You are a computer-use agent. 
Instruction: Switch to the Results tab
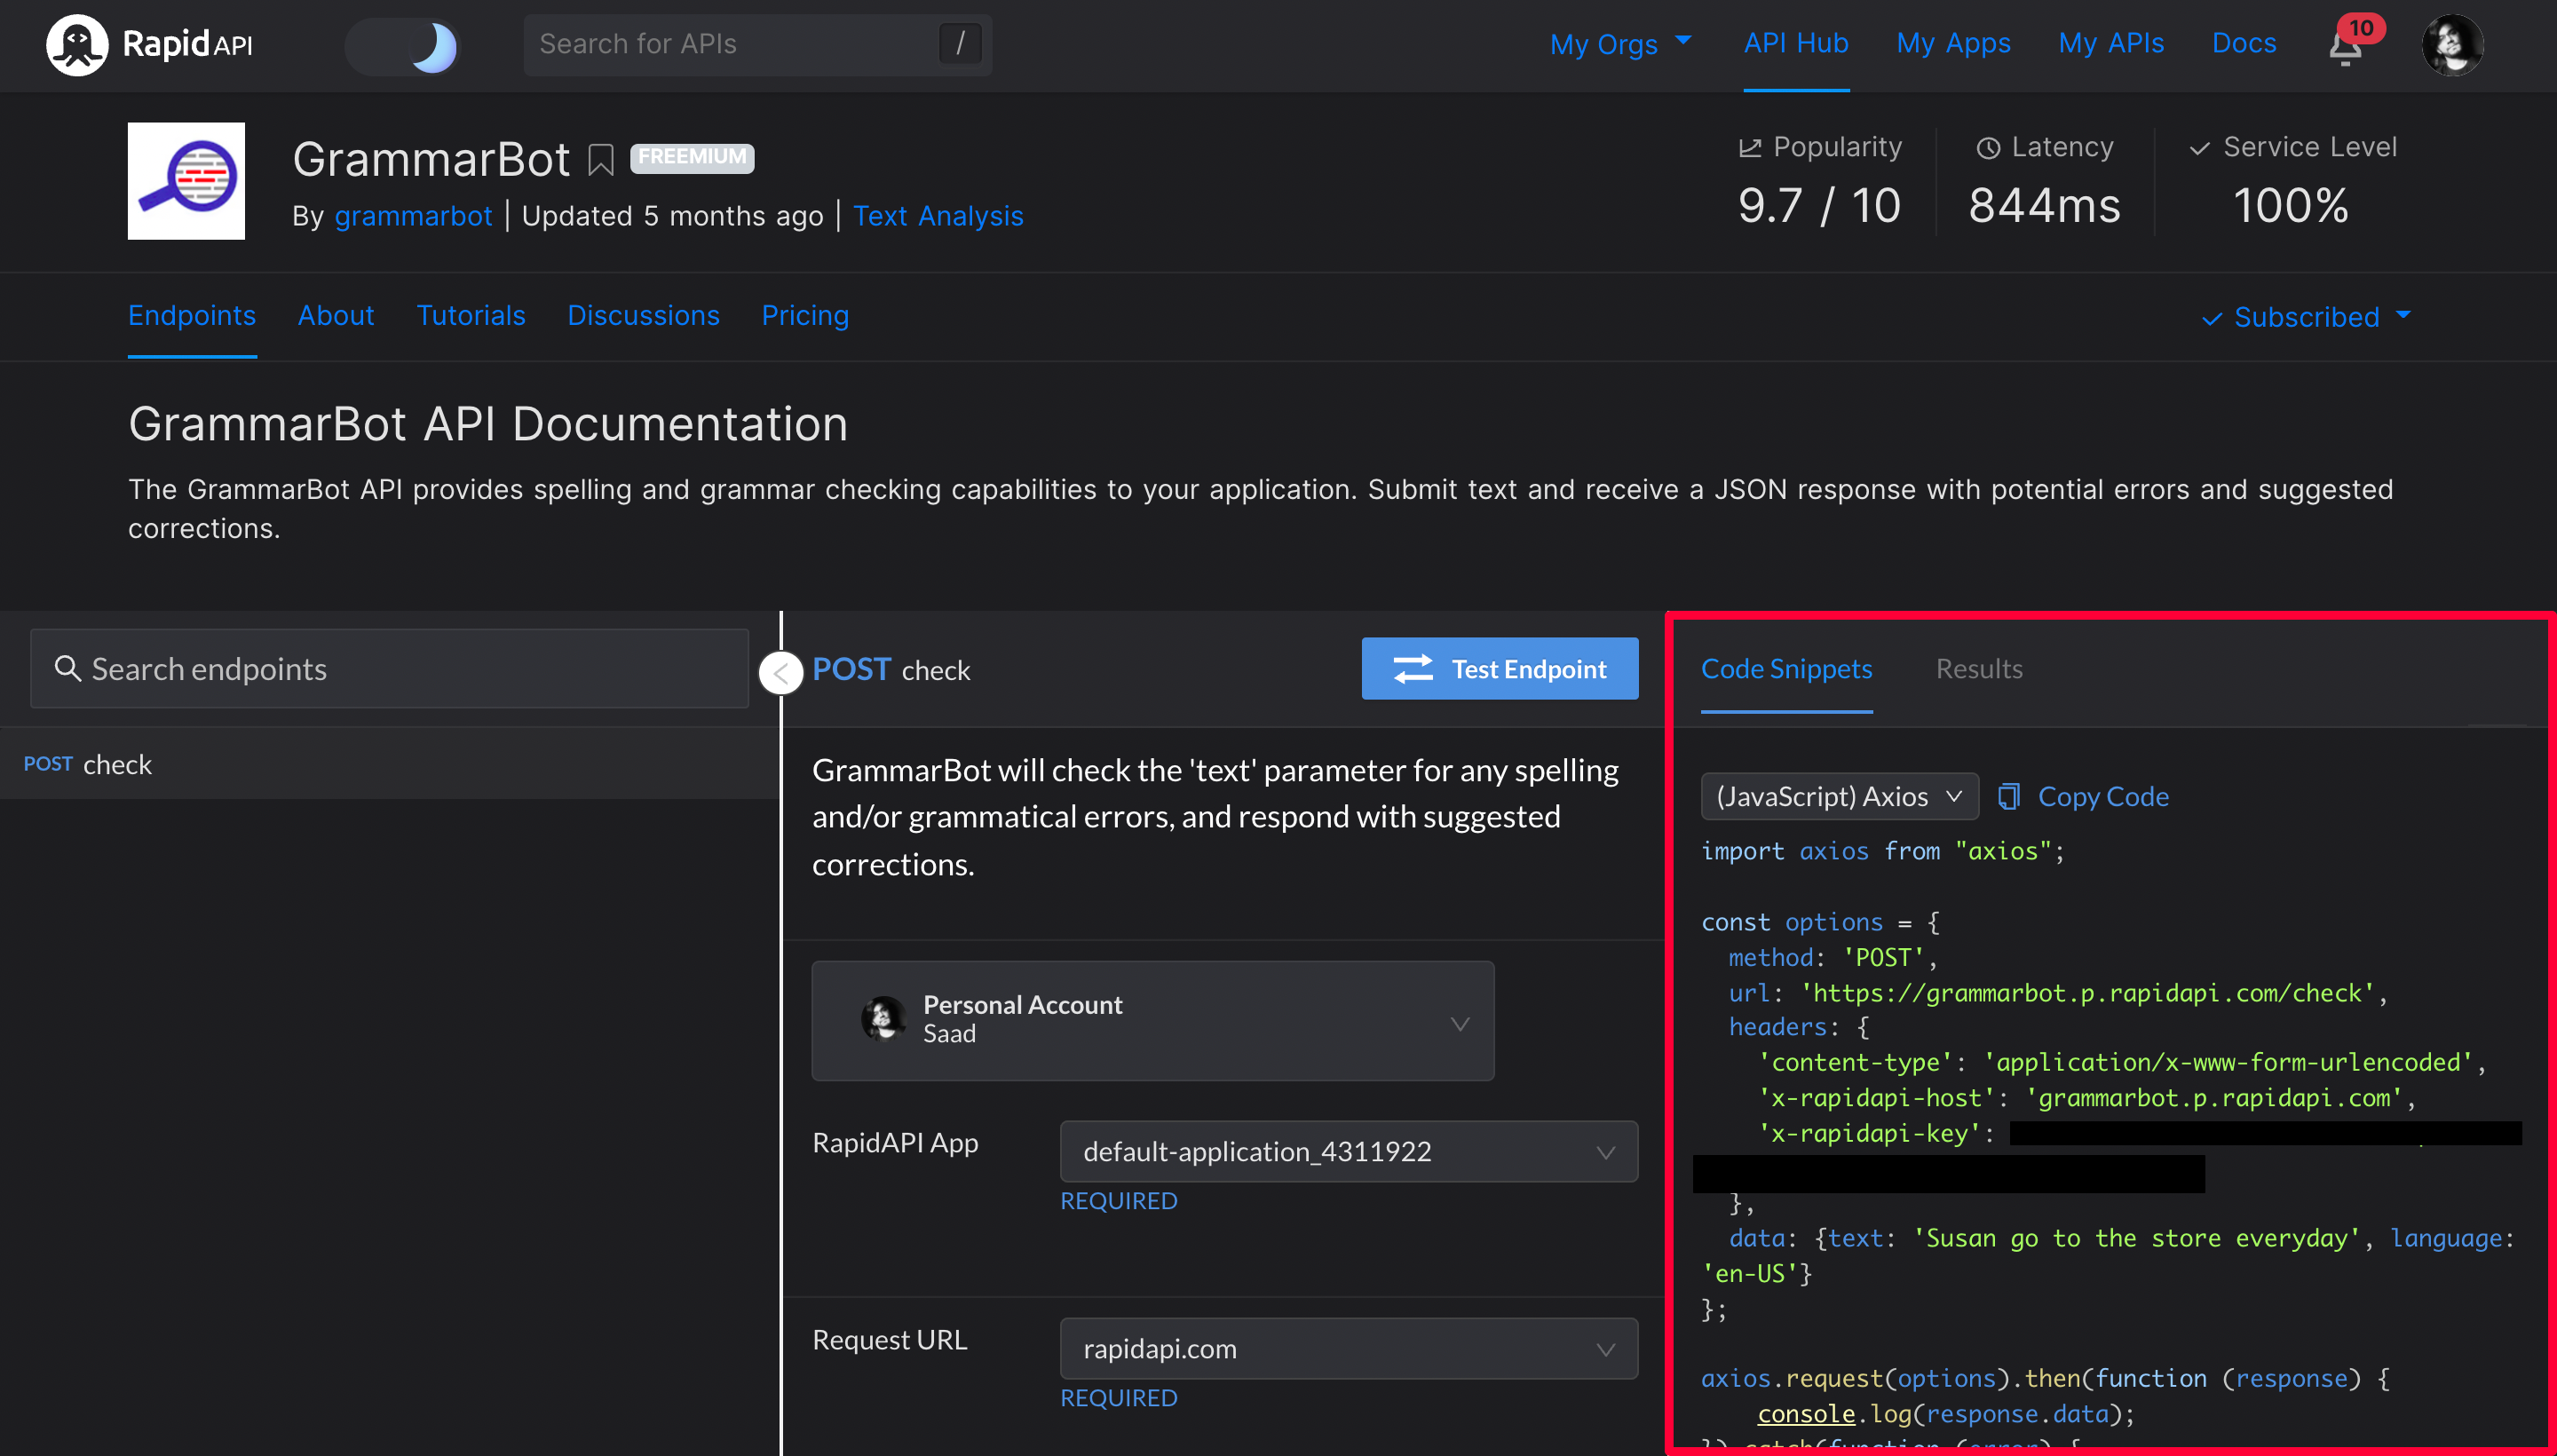[x=1978, y=669]
